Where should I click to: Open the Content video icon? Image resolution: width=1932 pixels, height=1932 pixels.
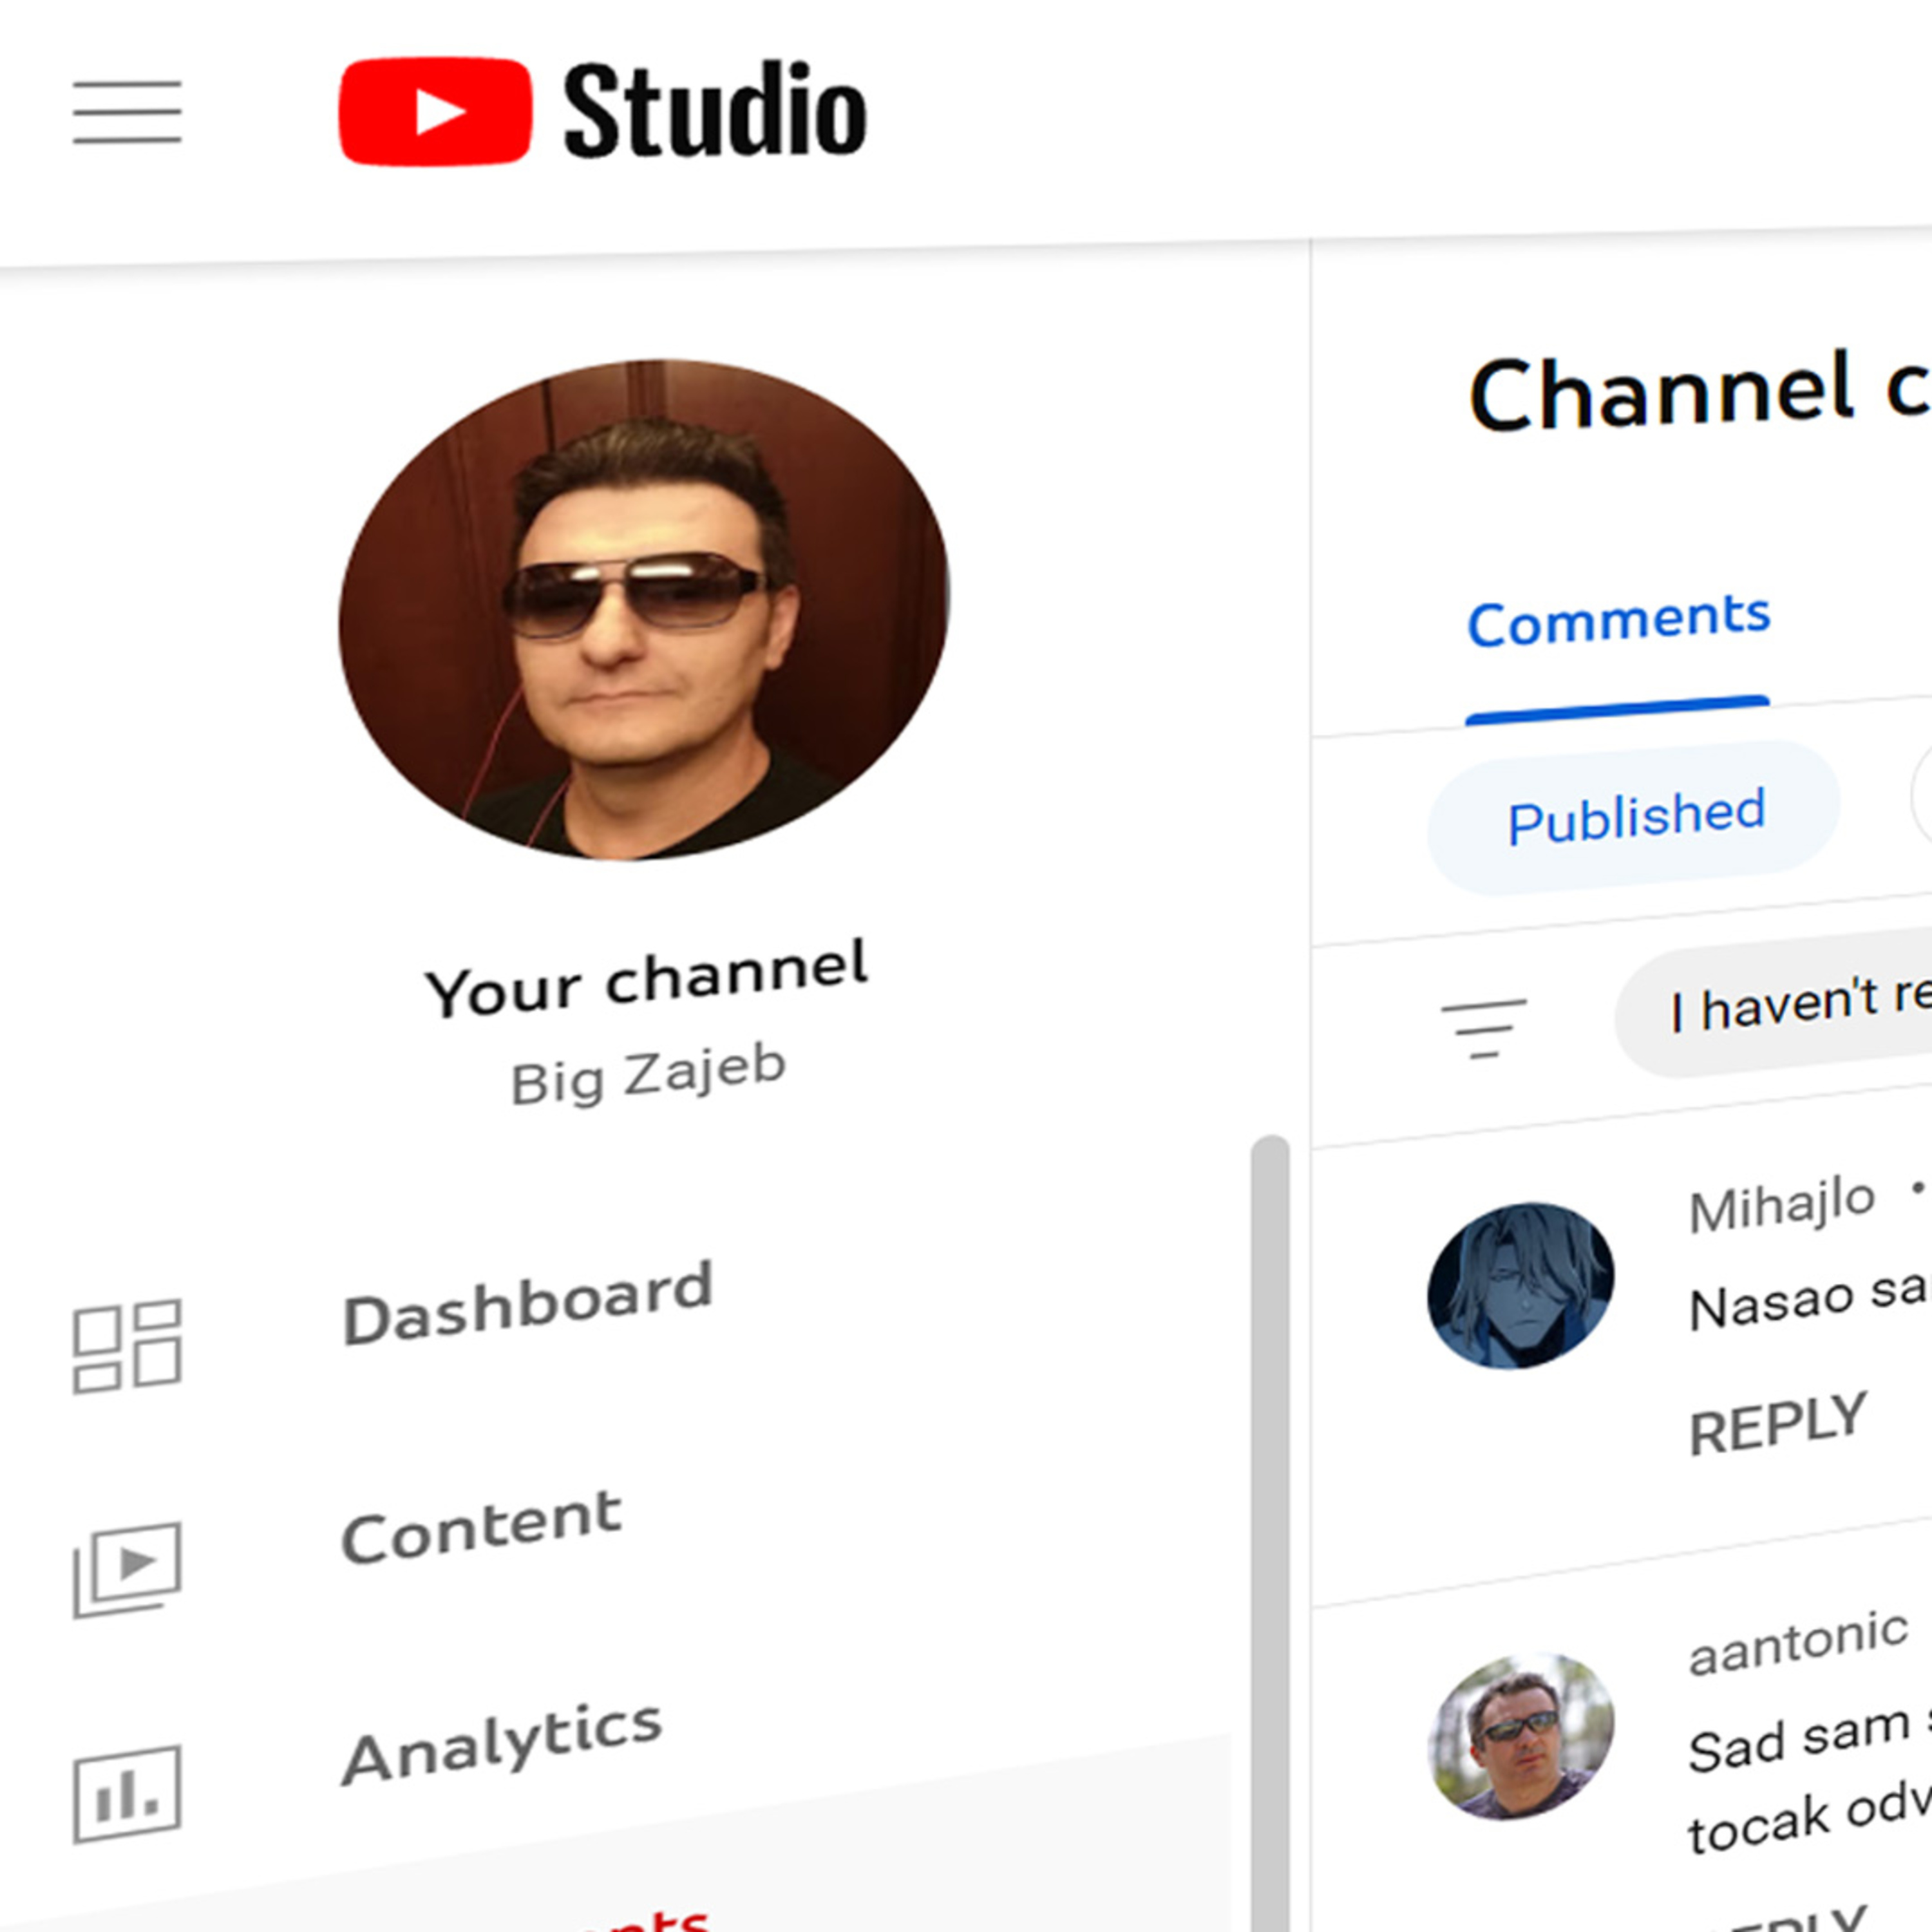[x=127, y=1569]
